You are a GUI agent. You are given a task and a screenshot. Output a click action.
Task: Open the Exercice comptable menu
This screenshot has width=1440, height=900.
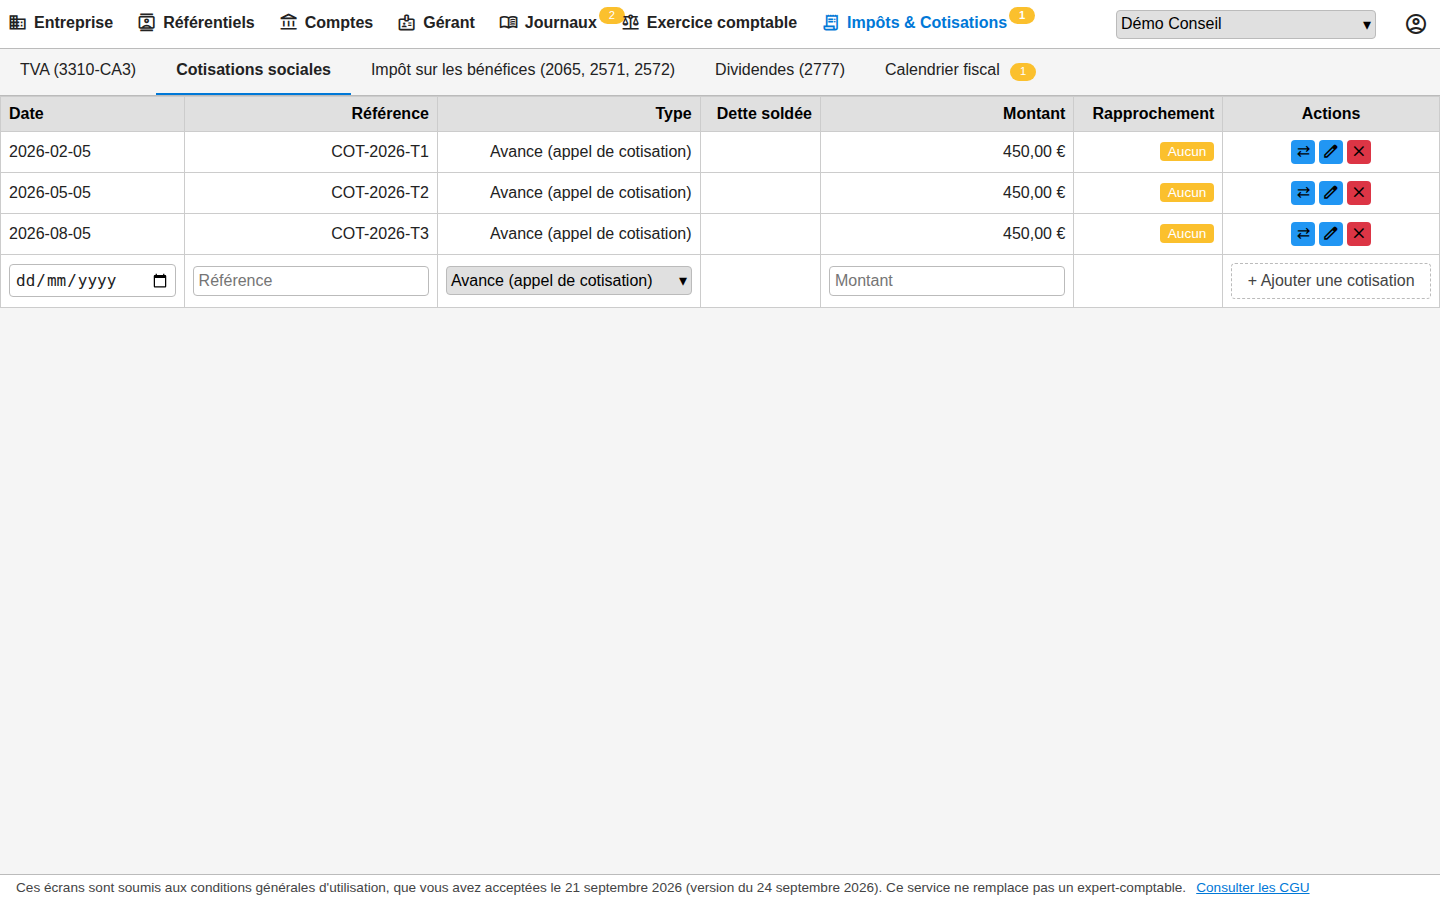coord(709,23)
